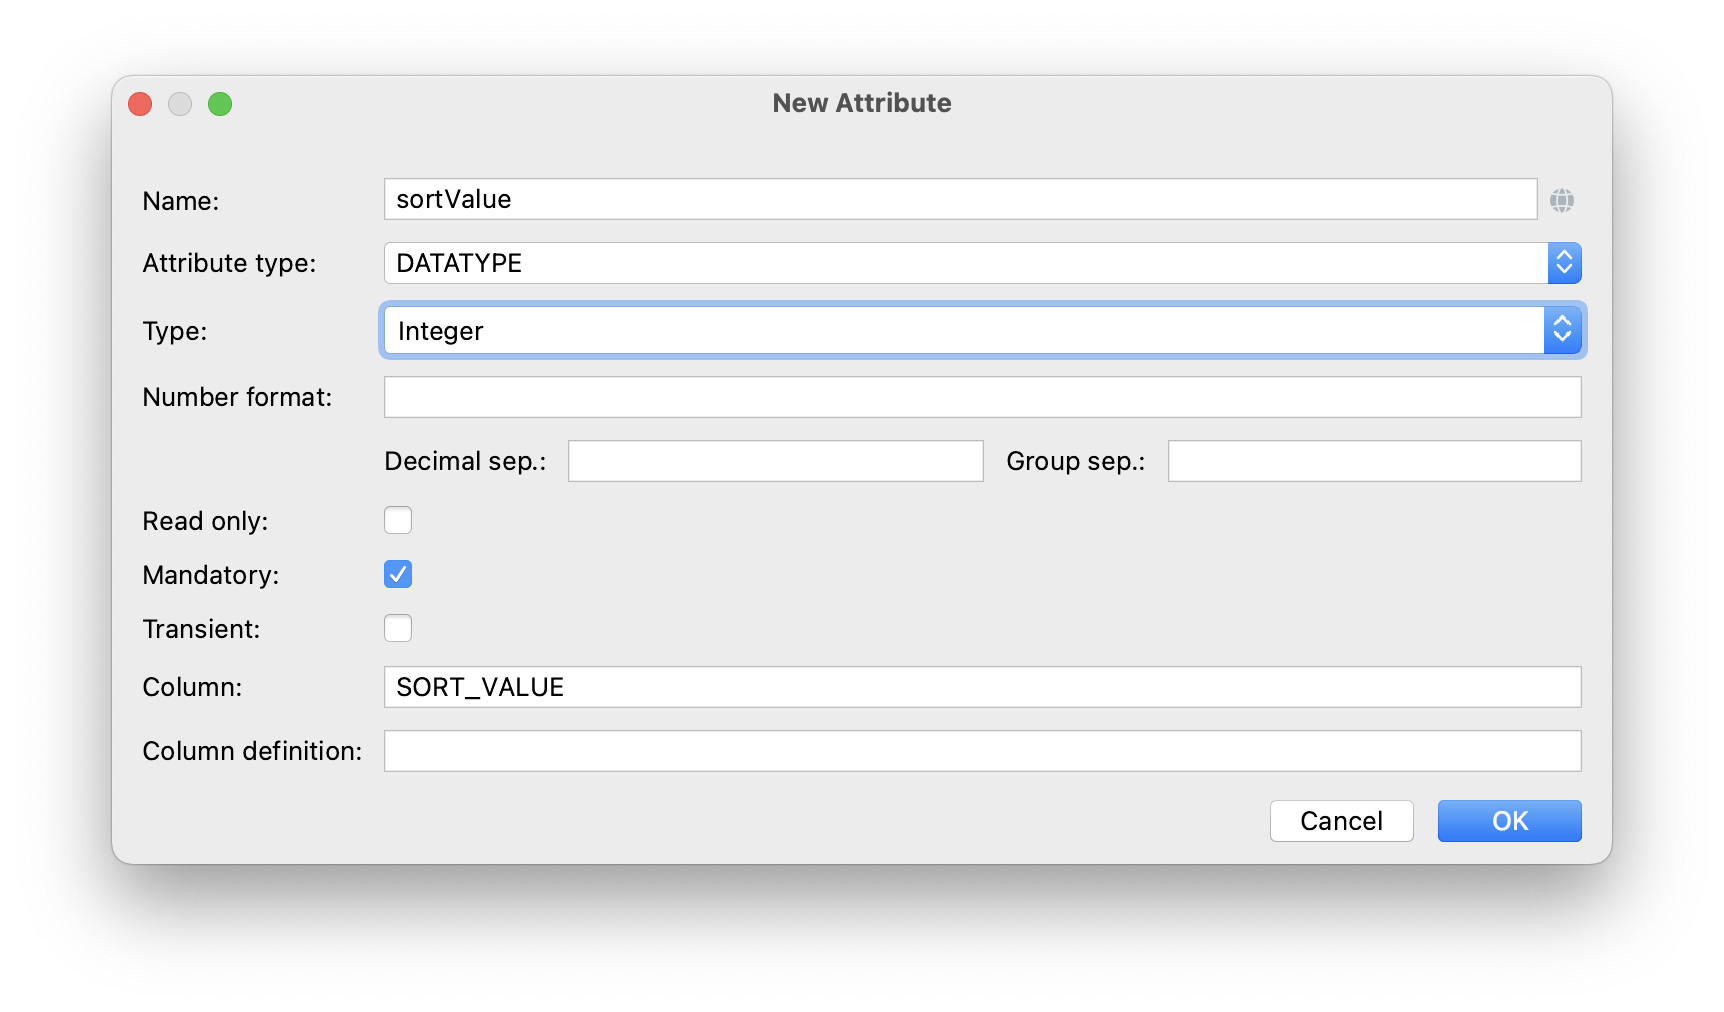Enable the Read only checkbox
This screenshot has height=1012, width=1724.
point(398,520)
